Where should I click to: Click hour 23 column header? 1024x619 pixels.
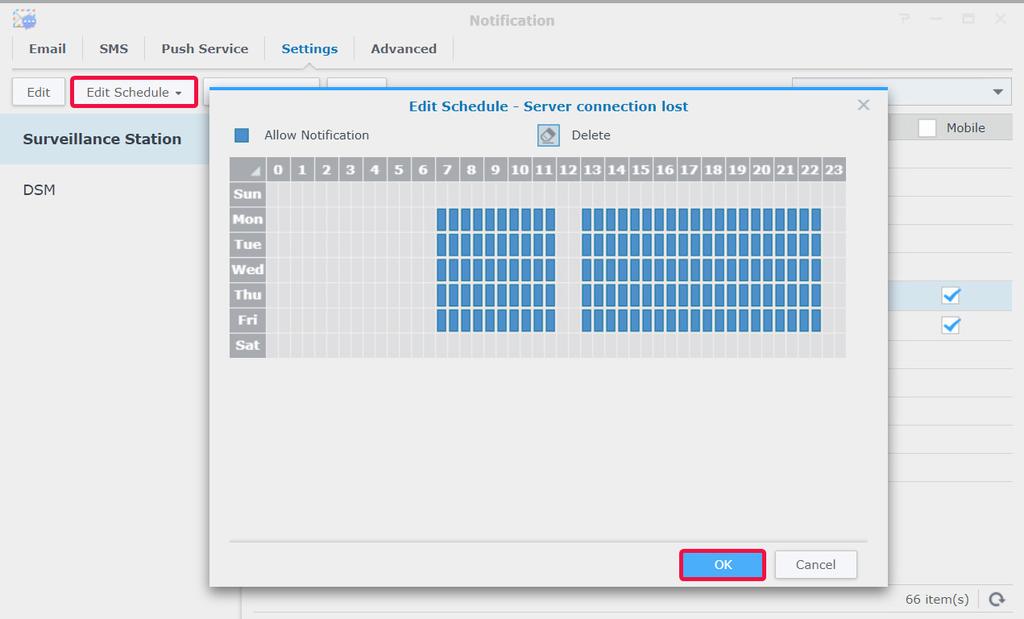click(834, 169)
